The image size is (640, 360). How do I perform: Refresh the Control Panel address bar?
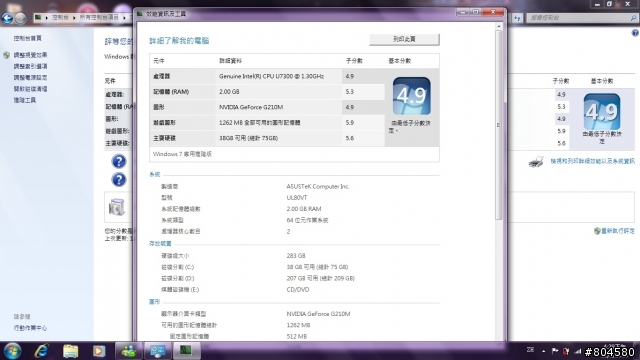517,18
